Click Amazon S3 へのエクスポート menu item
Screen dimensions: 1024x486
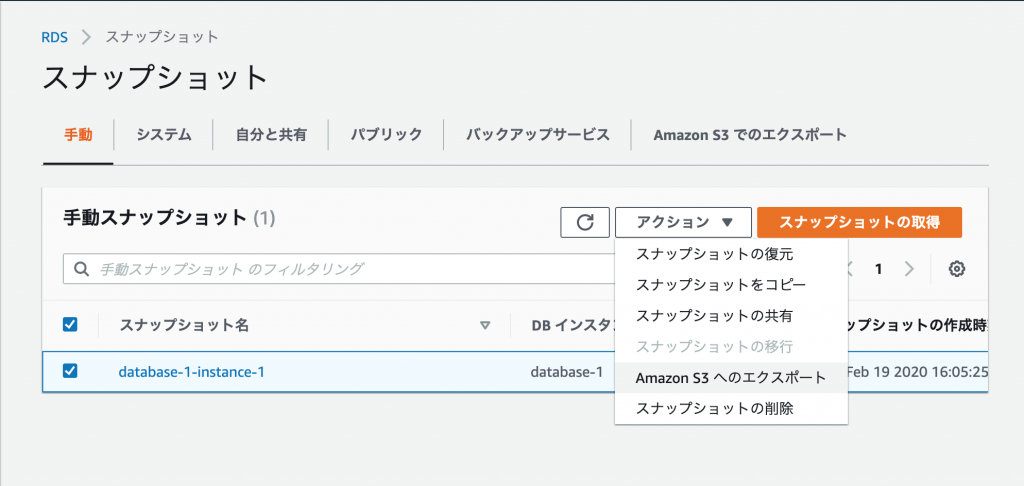click(731, 377)
